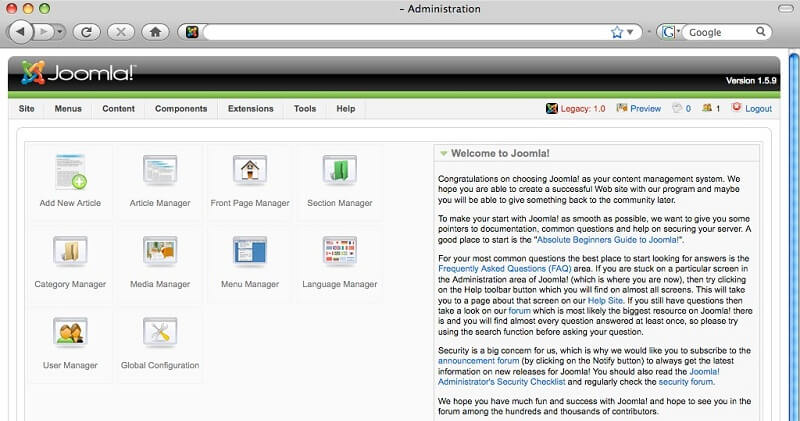Collapse the Welcome to Joomla! panel
Image resolution: width=800 pixels, height=421 pixels.
pos(444,153)
